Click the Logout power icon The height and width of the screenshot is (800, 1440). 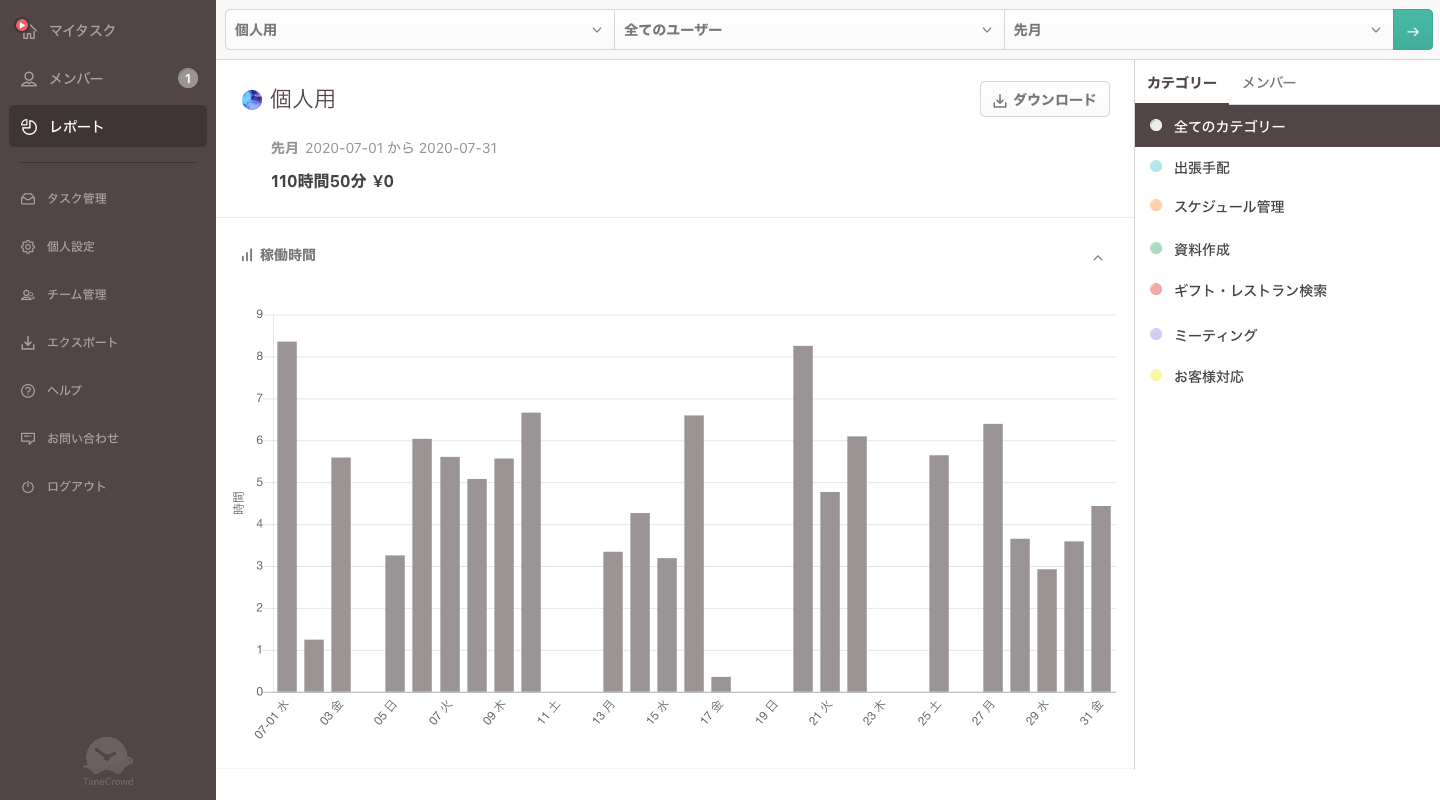point(28,487)
